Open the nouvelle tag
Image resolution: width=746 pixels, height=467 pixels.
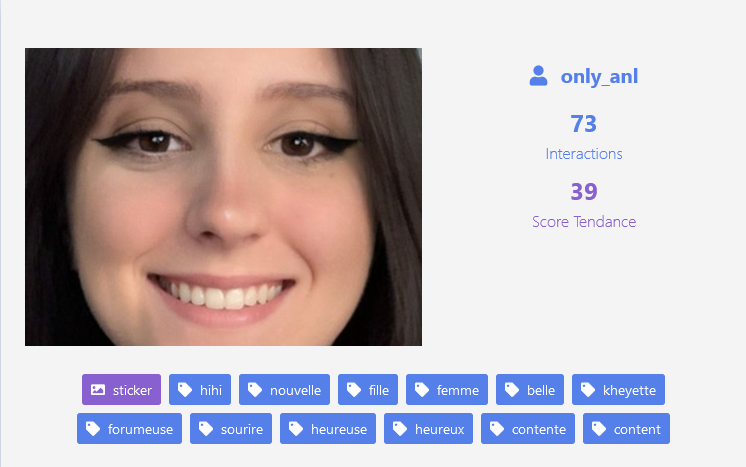[284, 389]
